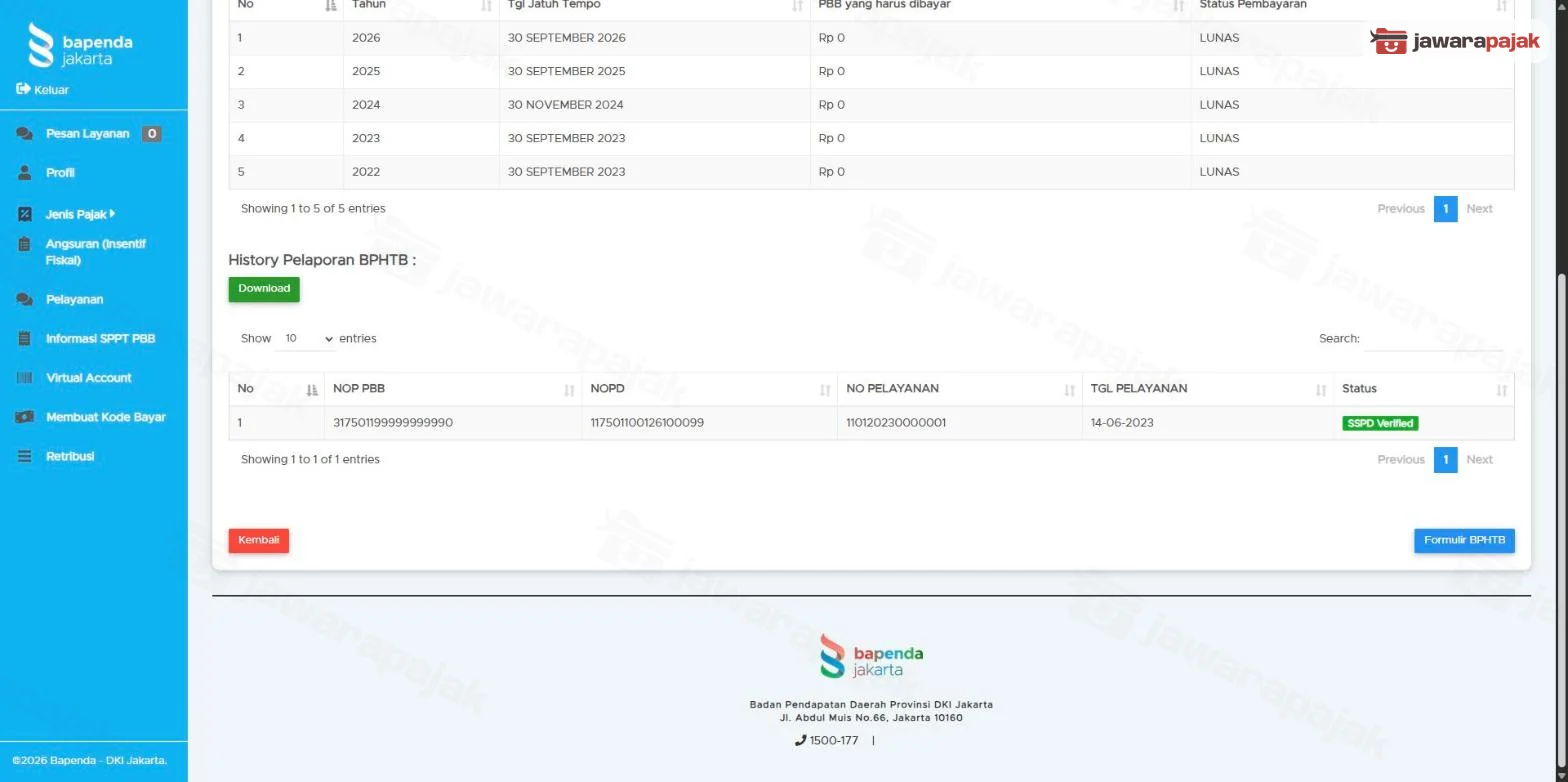
Task: Open the Pelayanan menu item
Action: tap(74, 299)
